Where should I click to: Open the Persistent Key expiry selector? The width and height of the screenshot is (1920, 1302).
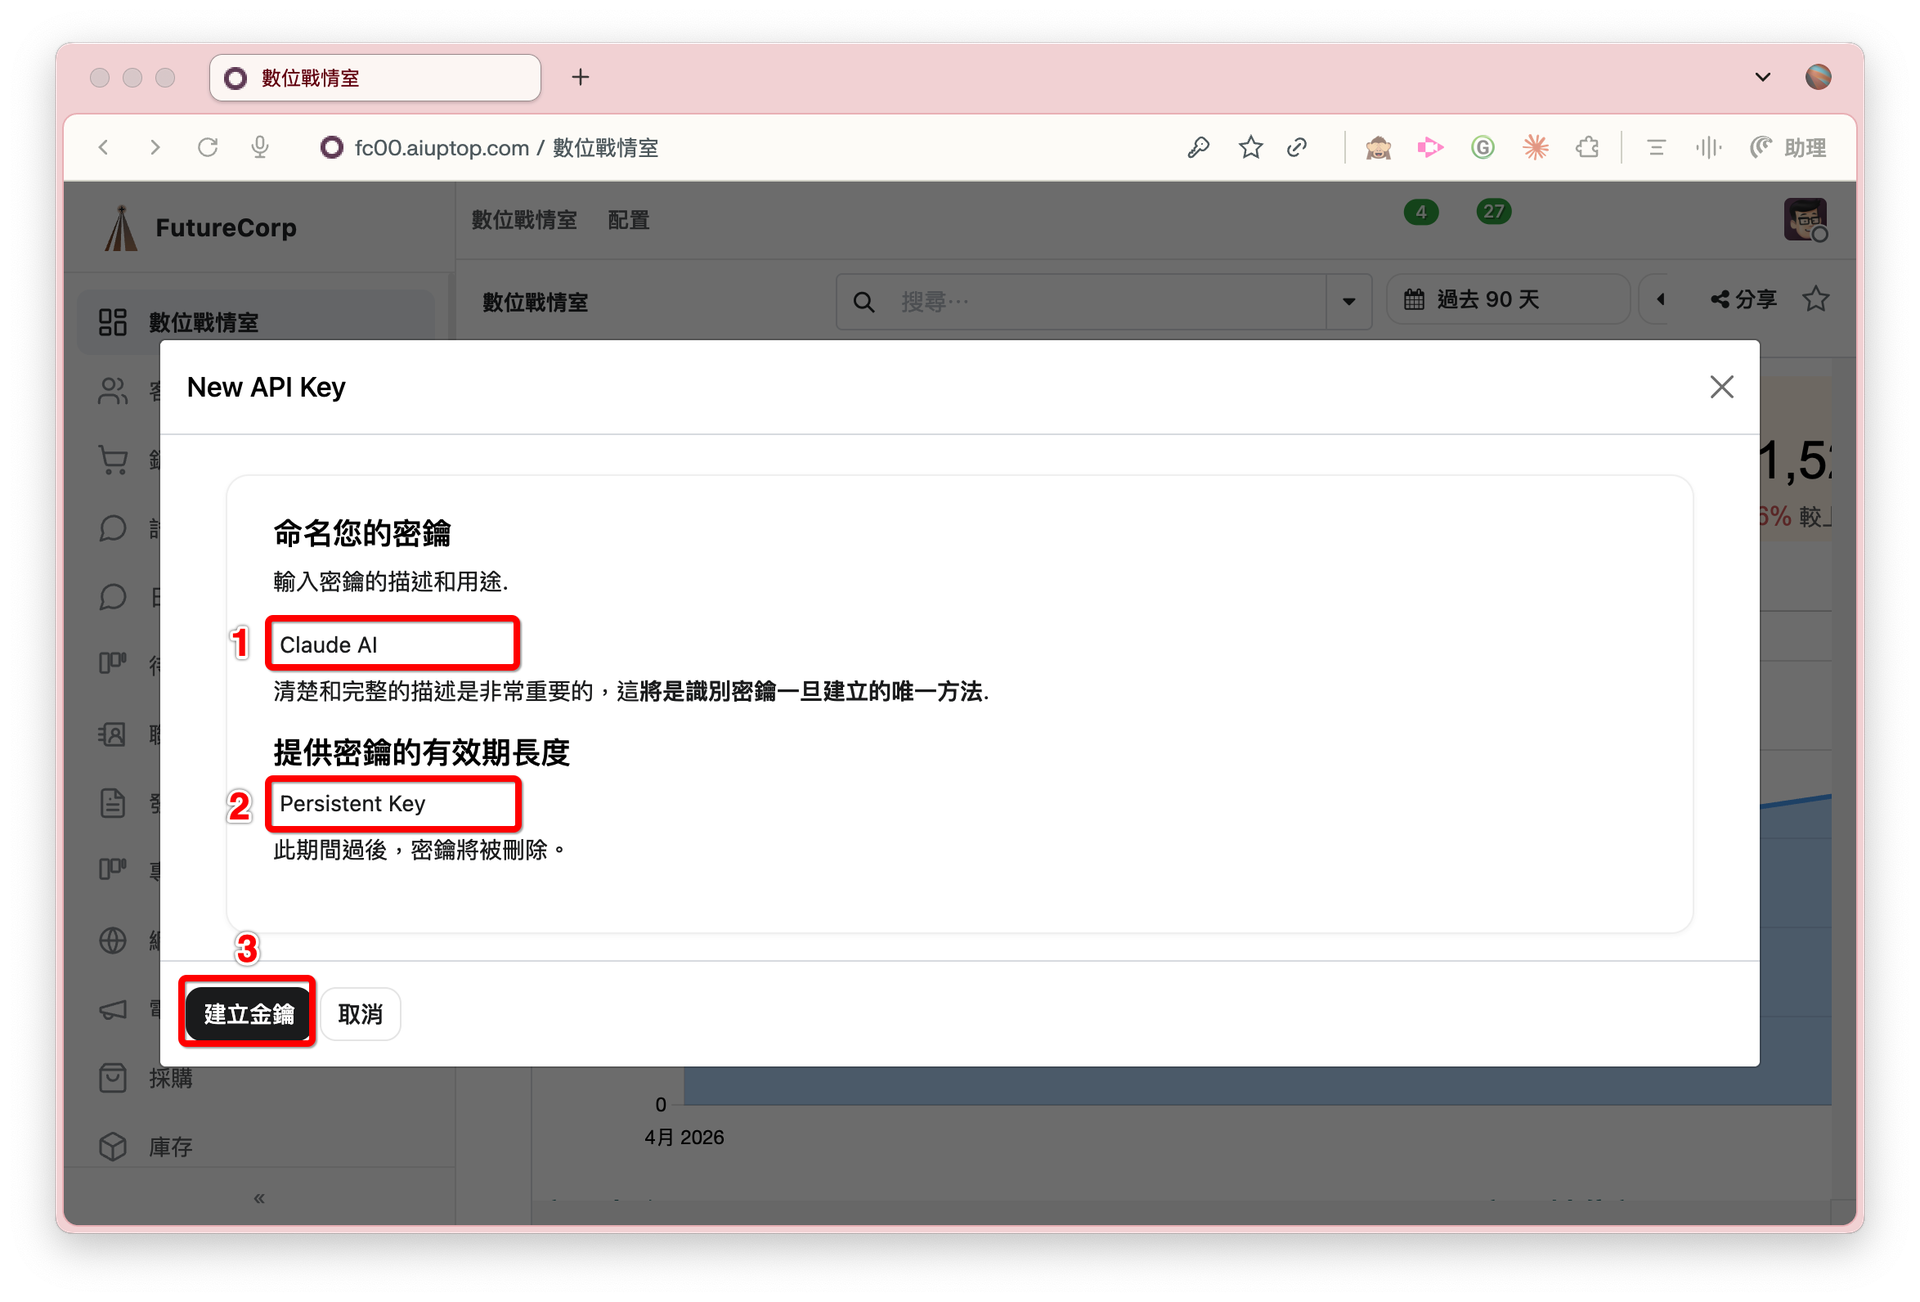[x=393, y=804]
